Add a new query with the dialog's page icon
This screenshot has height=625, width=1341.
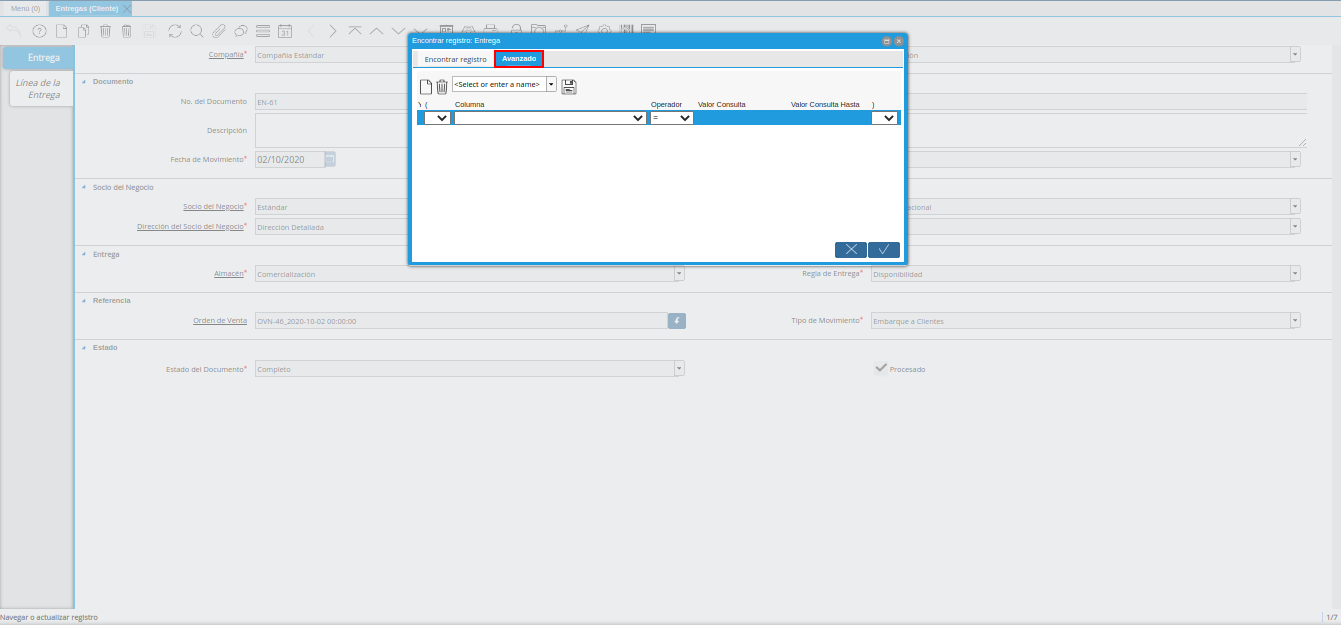[x=425, y=86]
